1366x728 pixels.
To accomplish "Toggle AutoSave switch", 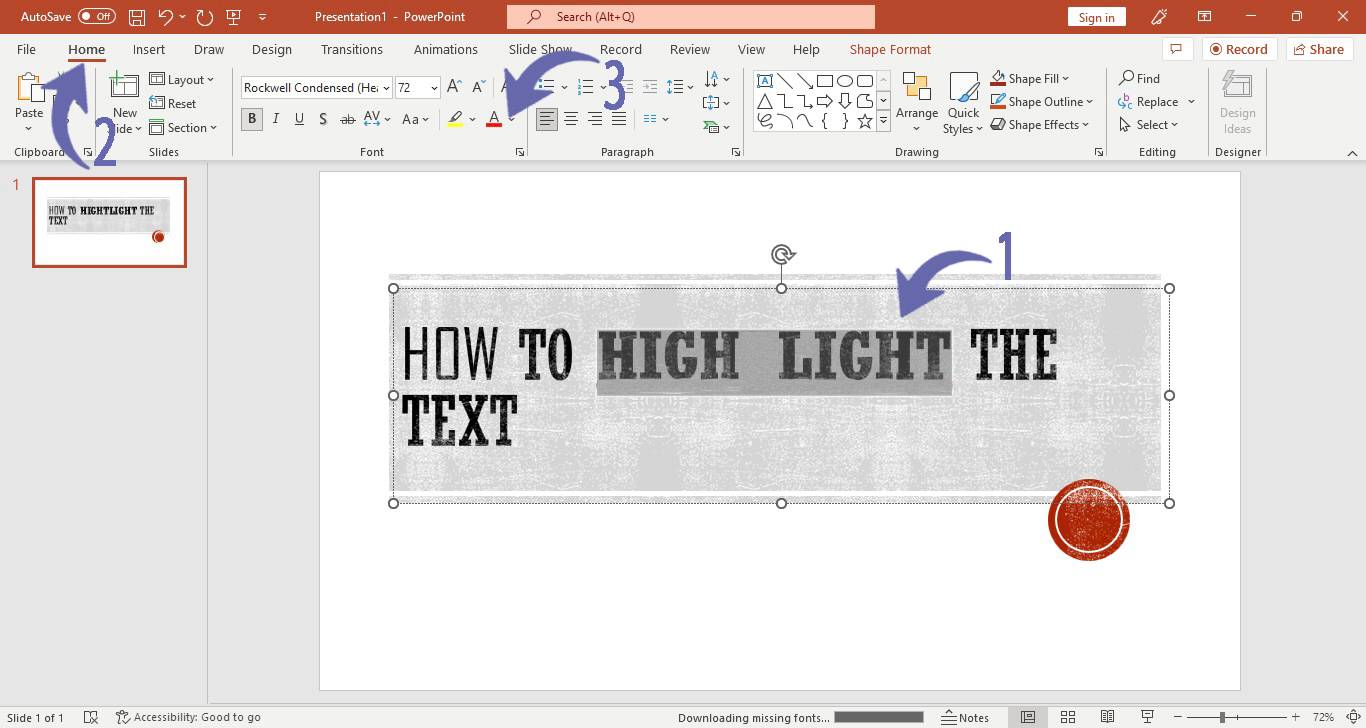I will point(97,17).
